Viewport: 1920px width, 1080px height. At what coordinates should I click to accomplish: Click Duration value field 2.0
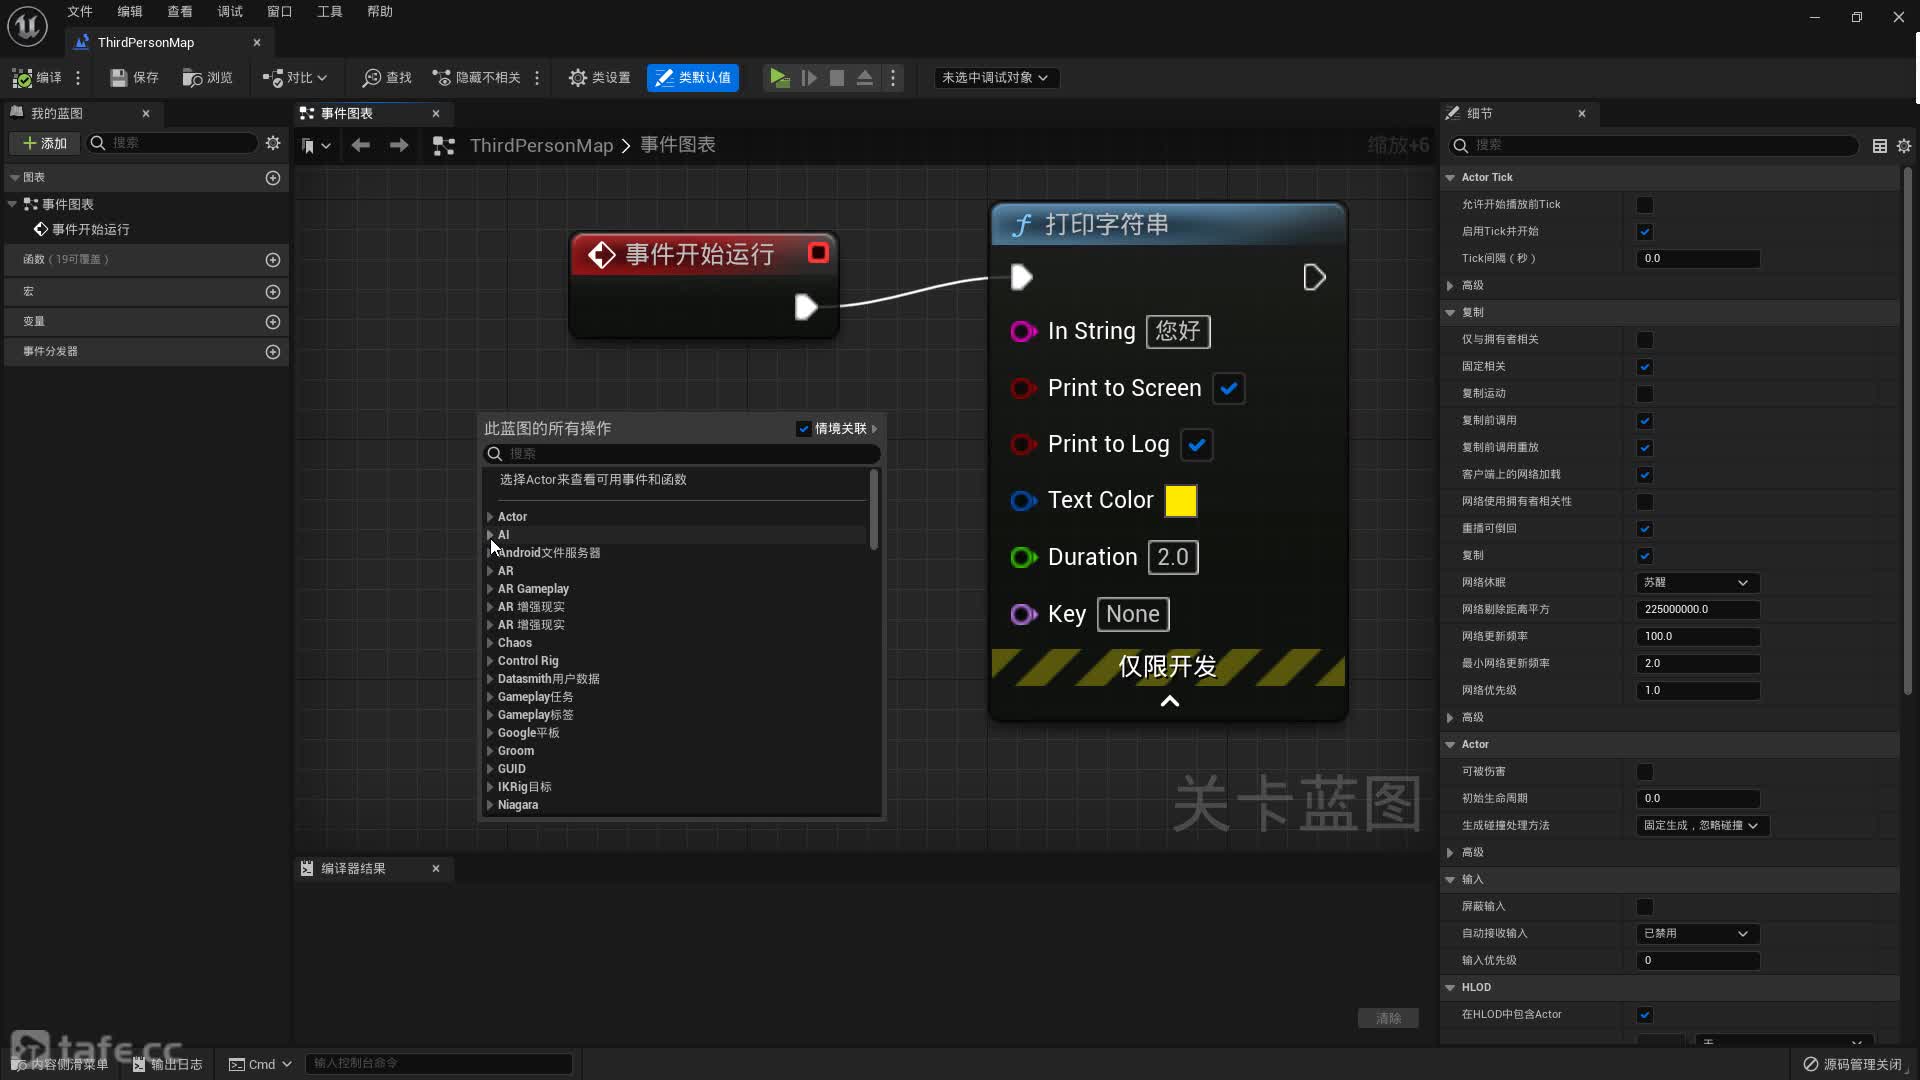pos(1173,557)
